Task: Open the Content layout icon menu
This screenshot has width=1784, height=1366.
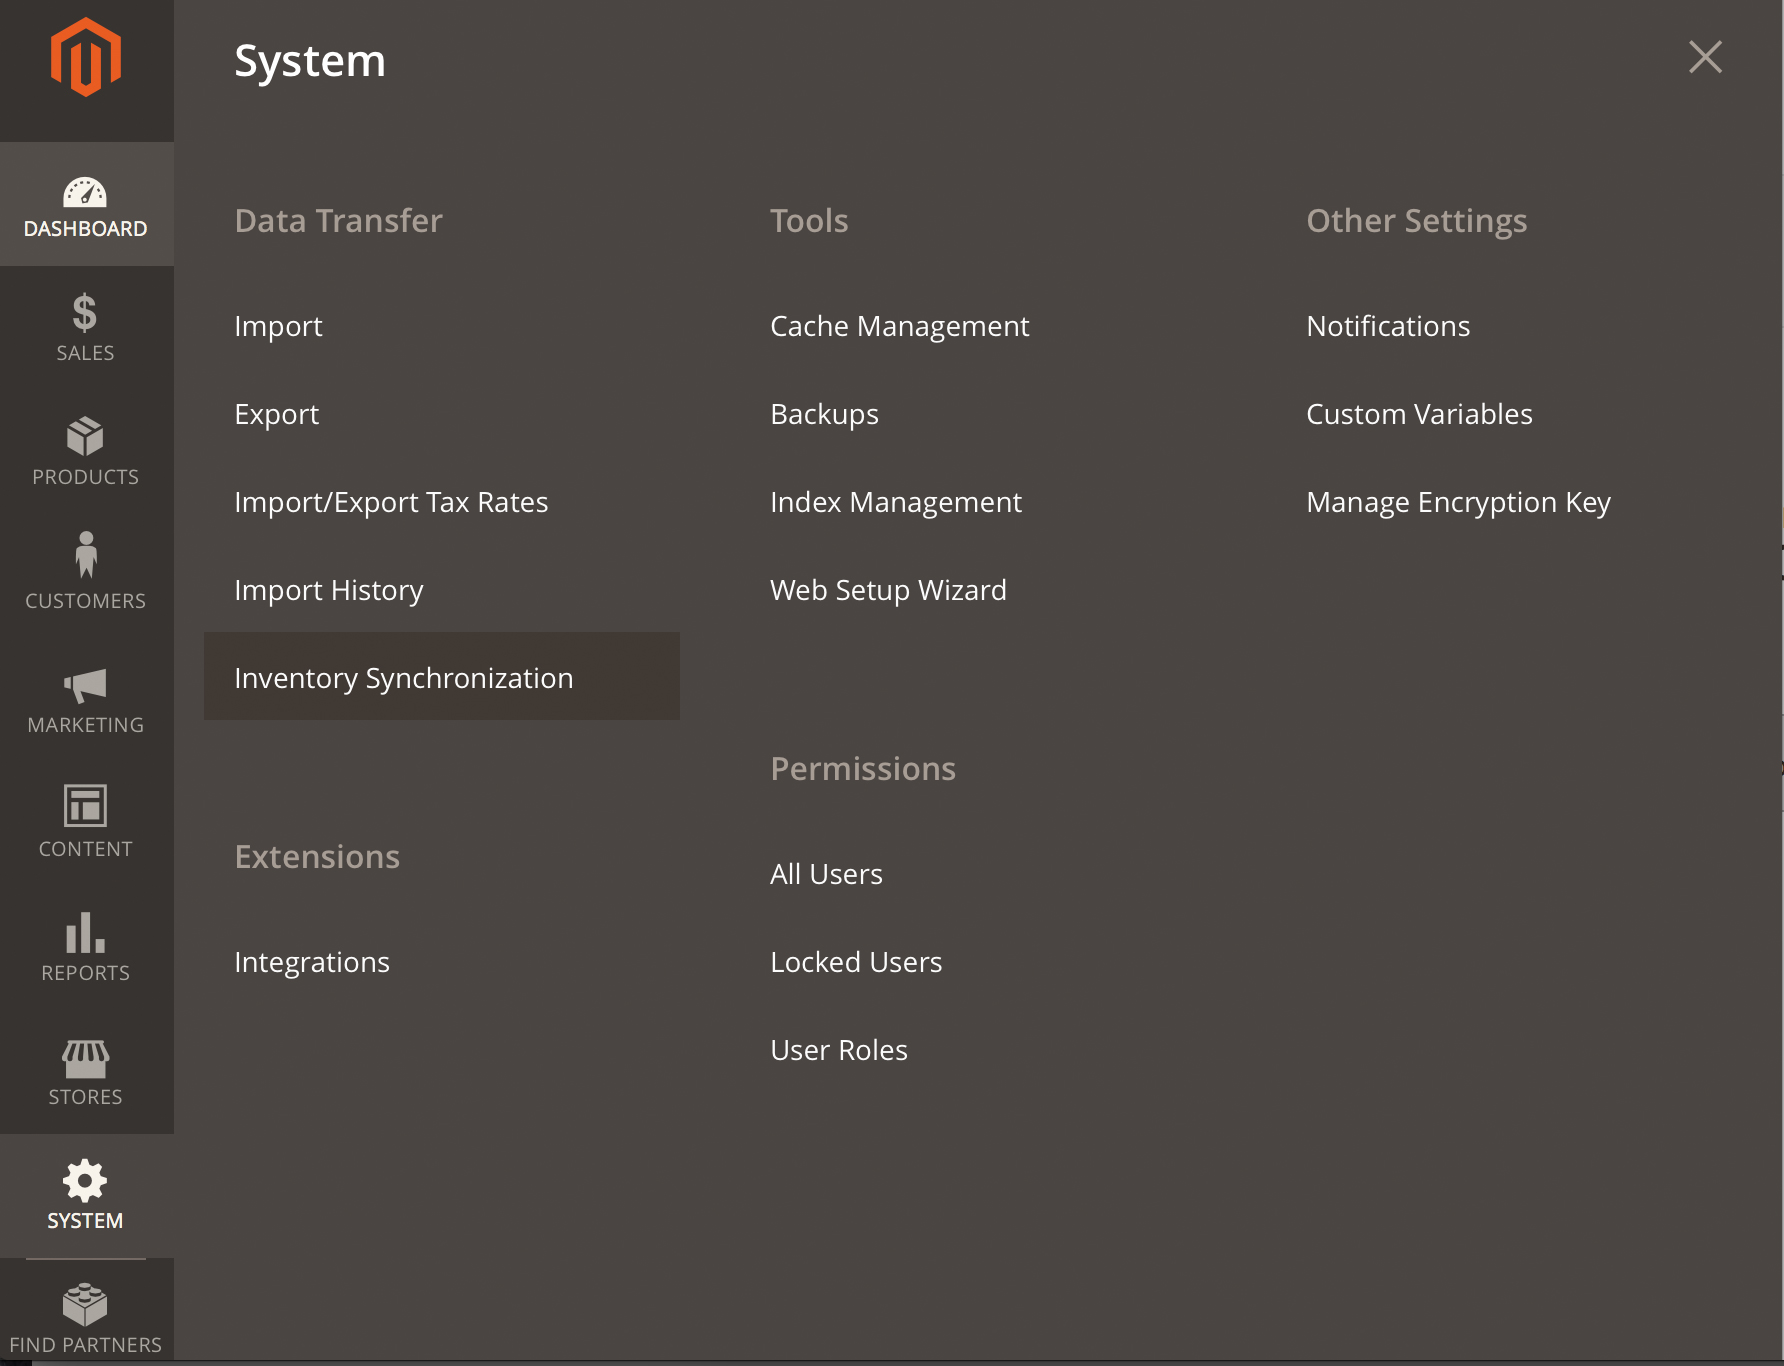Action: pos(86,824)
